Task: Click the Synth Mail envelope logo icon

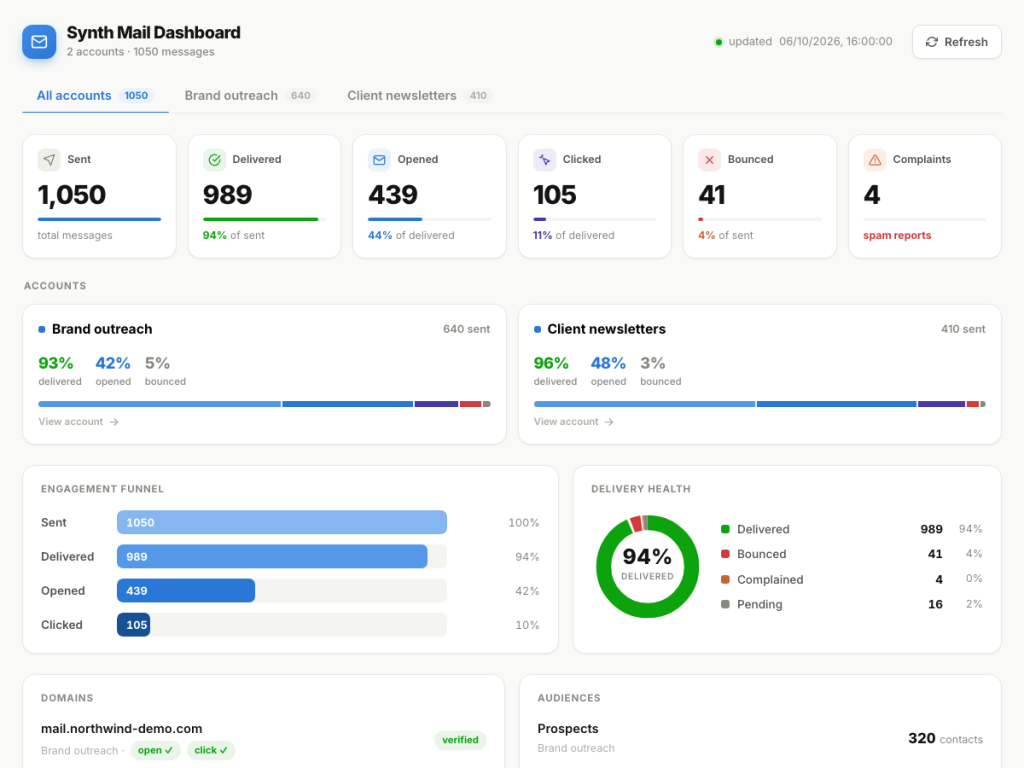Action: coord(39,42)
